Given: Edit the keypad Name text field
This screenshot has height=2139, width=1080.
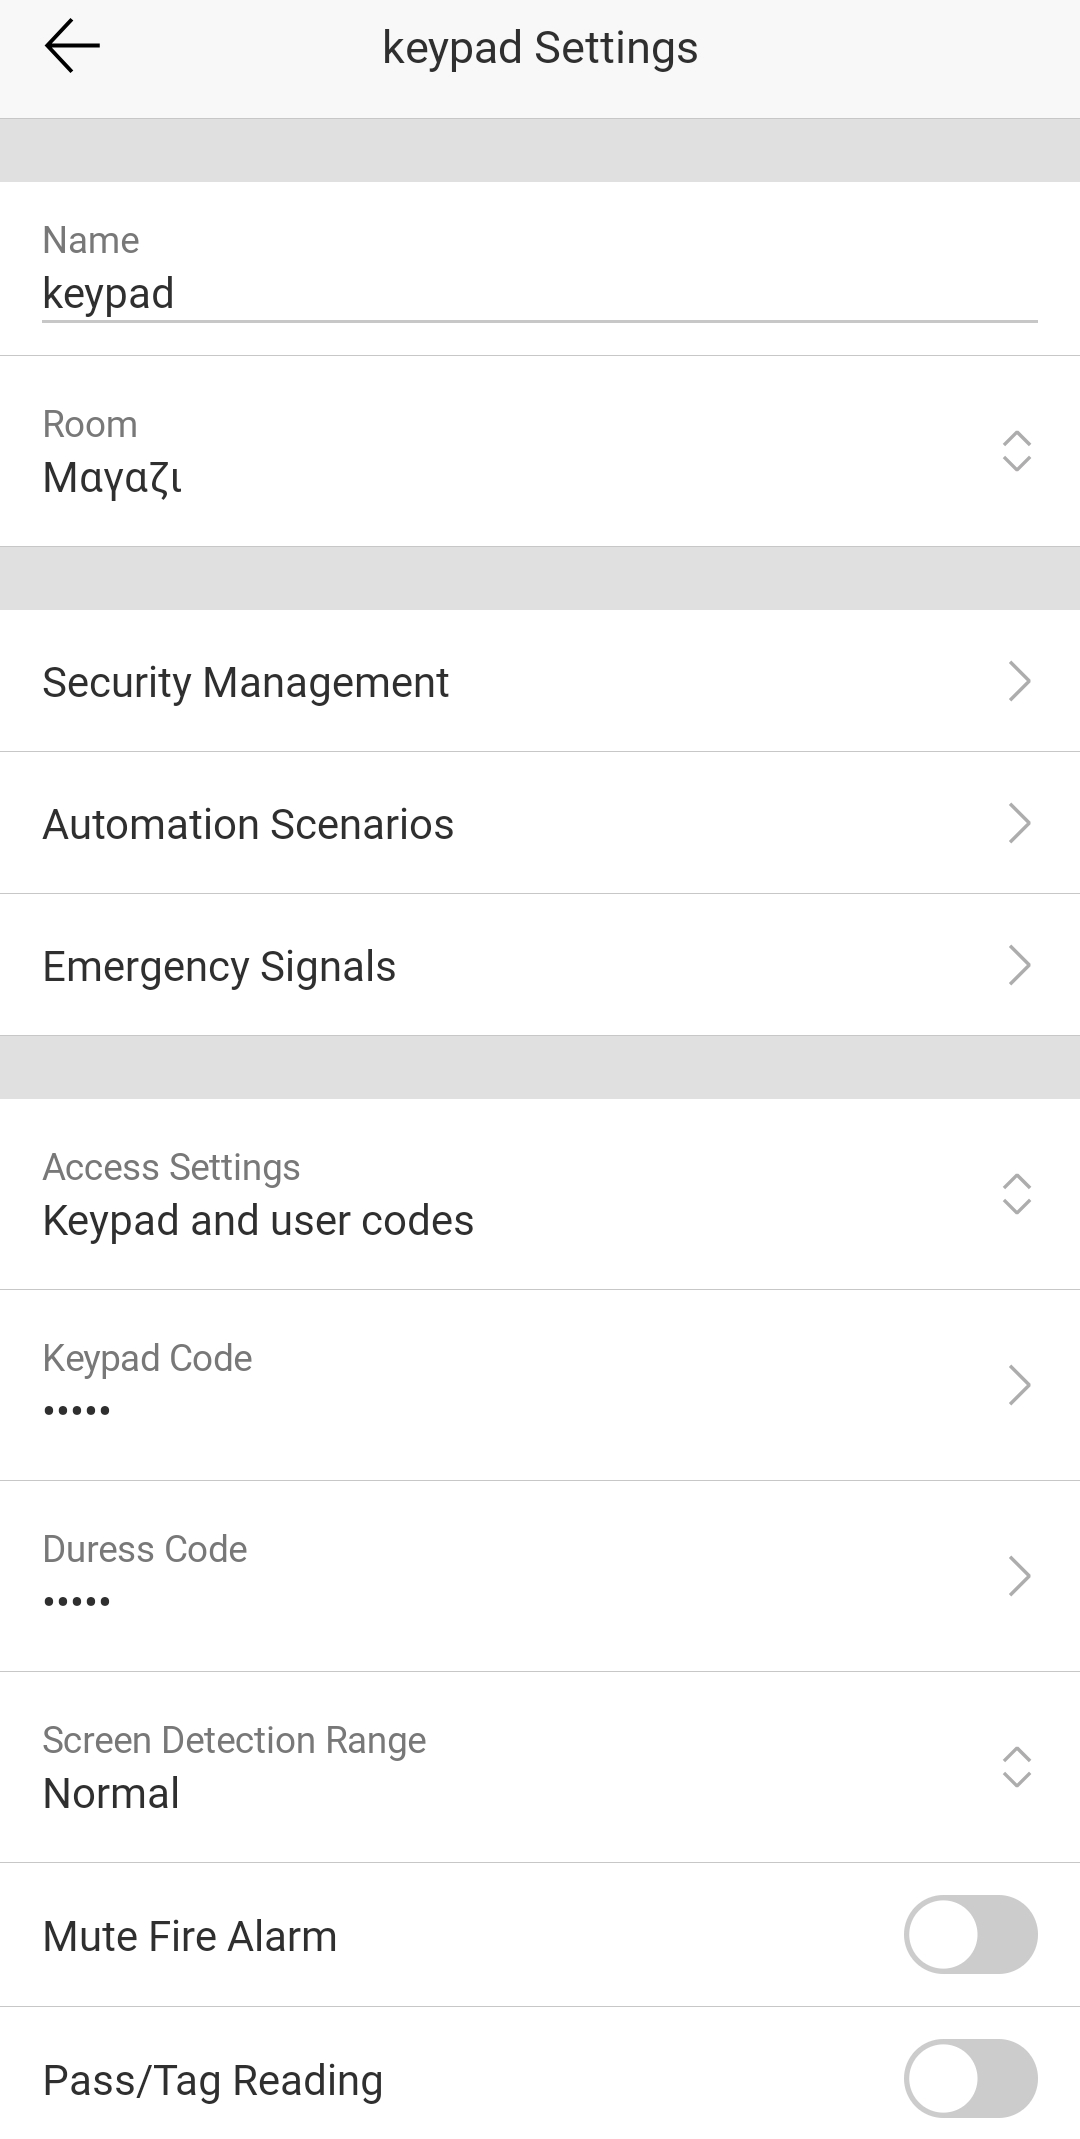Looking at the screenshot, I should click(540, 293).
